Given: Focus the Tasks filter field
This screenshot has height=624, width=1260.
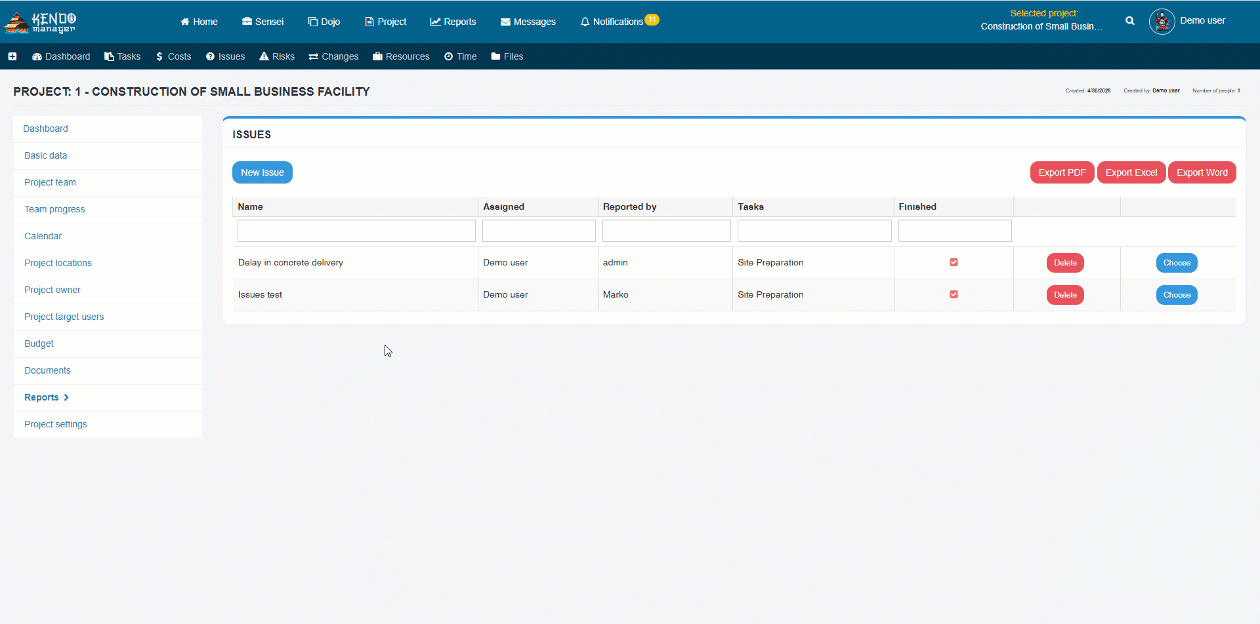Looking at the screenshot, I should click(814, 231).
